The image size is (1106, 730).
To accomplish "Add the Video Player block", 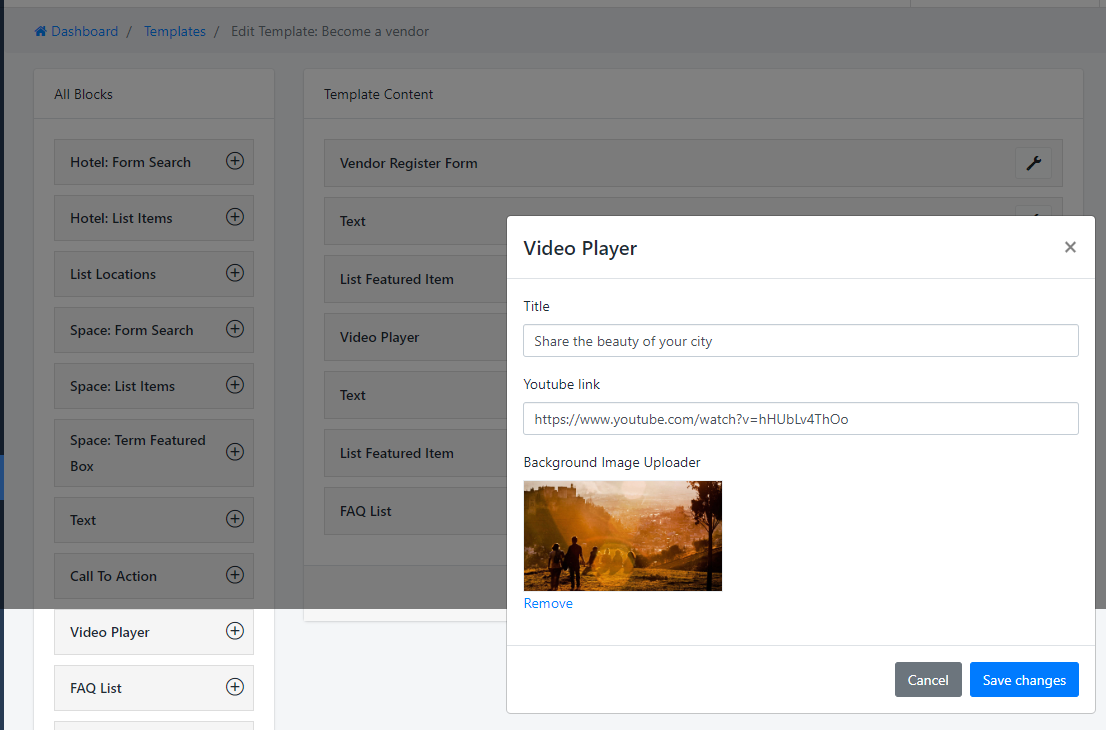I will (x=235, y=631).
